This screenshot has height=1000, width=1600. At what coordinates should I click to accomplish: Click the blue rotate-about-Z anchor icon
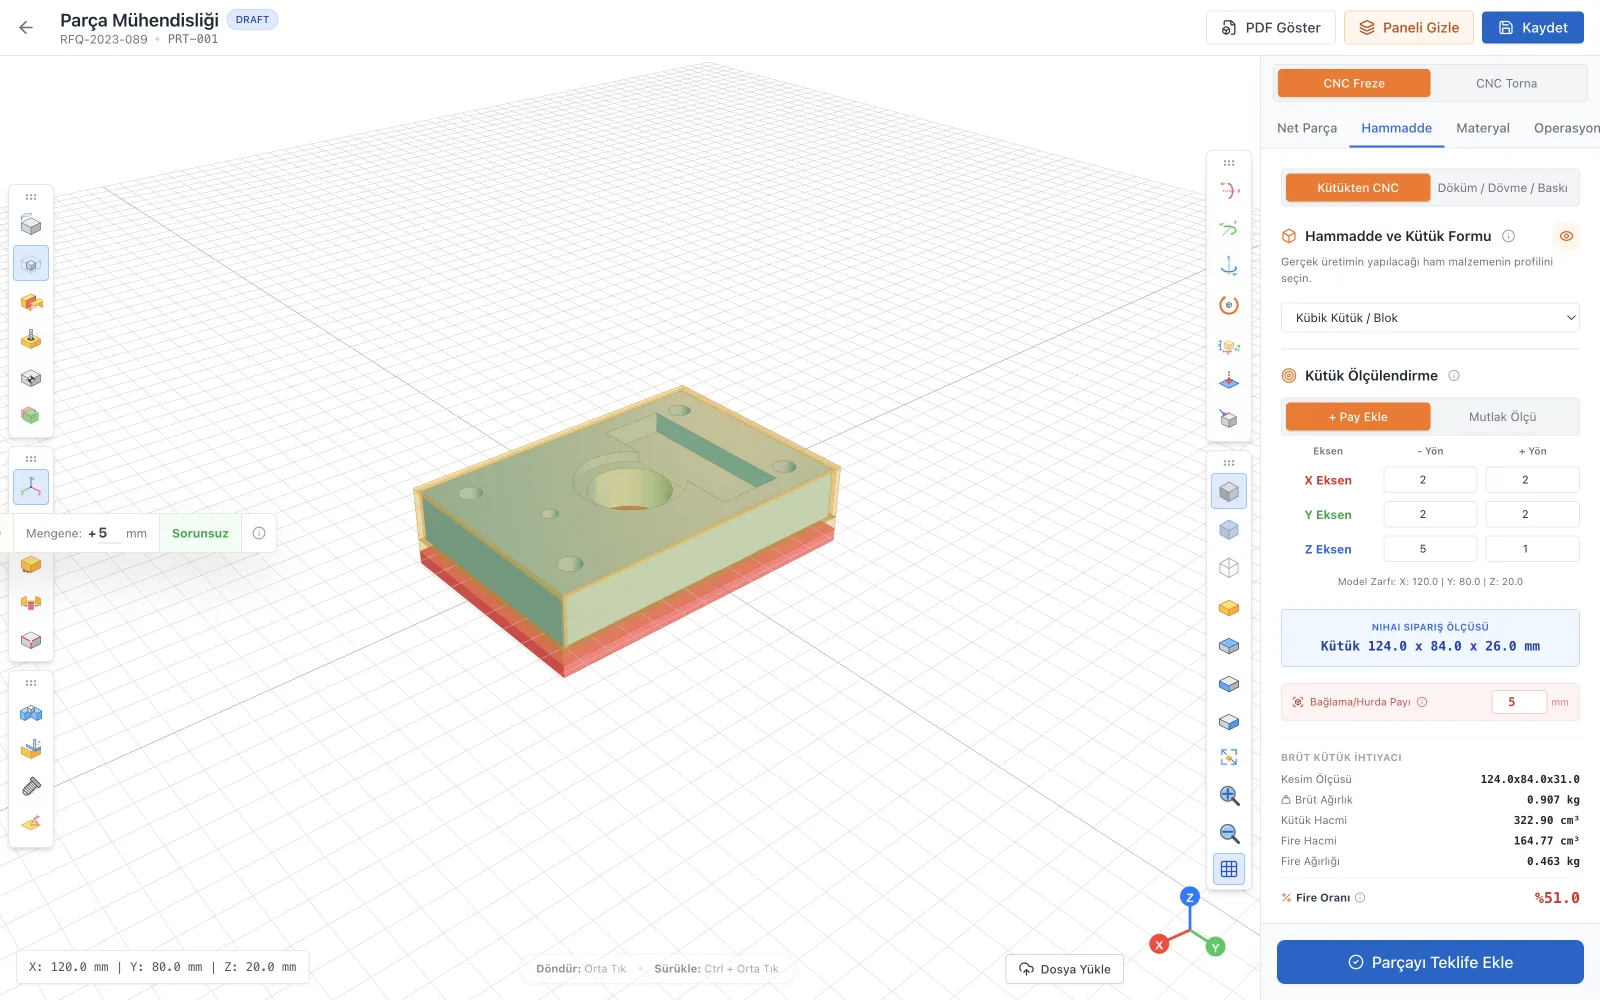coord(1229,267)
